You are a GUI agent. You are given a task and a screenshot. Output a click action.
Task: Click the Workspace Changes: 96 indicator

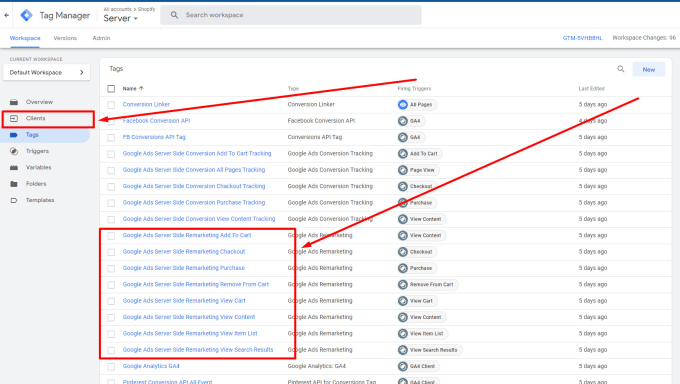coord(644,38)
